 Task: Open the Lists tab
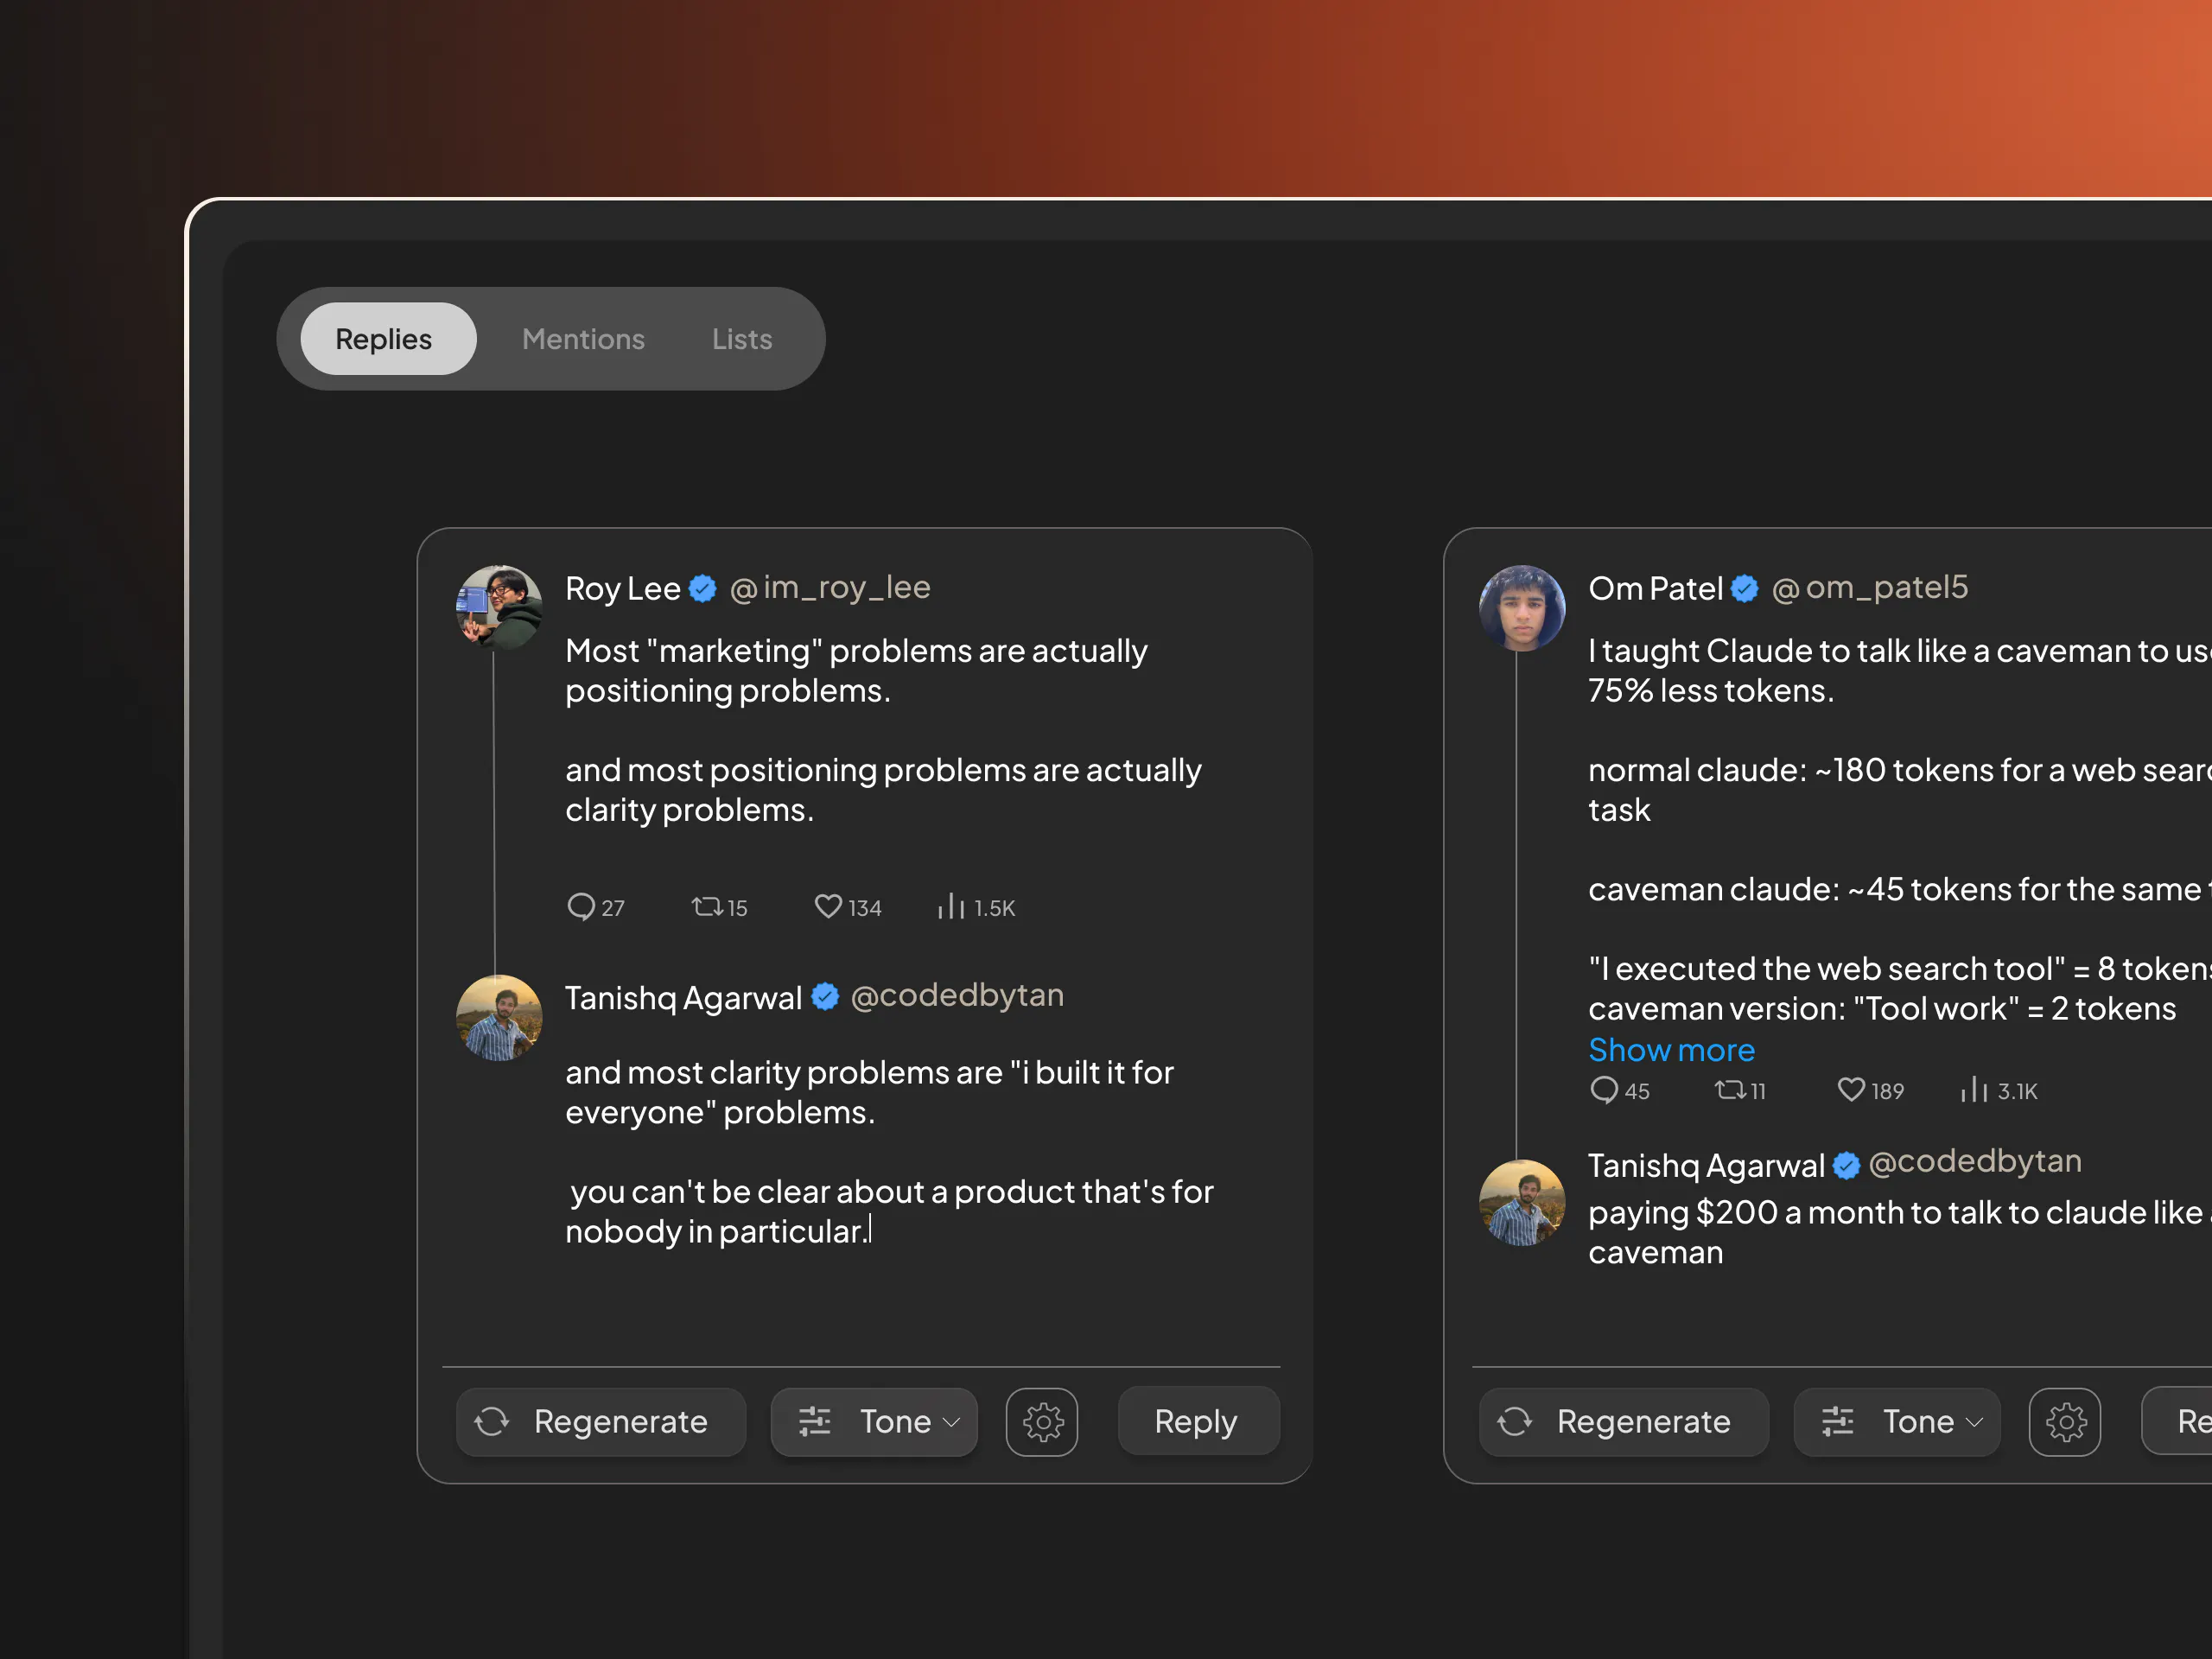coord(742,339)
